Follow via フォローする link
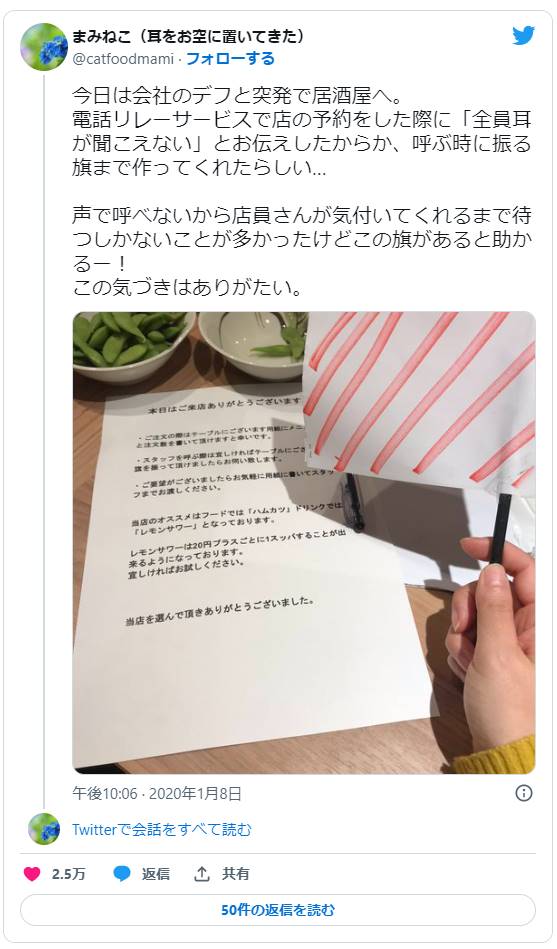The image size is (557, 949). point(230,59)
